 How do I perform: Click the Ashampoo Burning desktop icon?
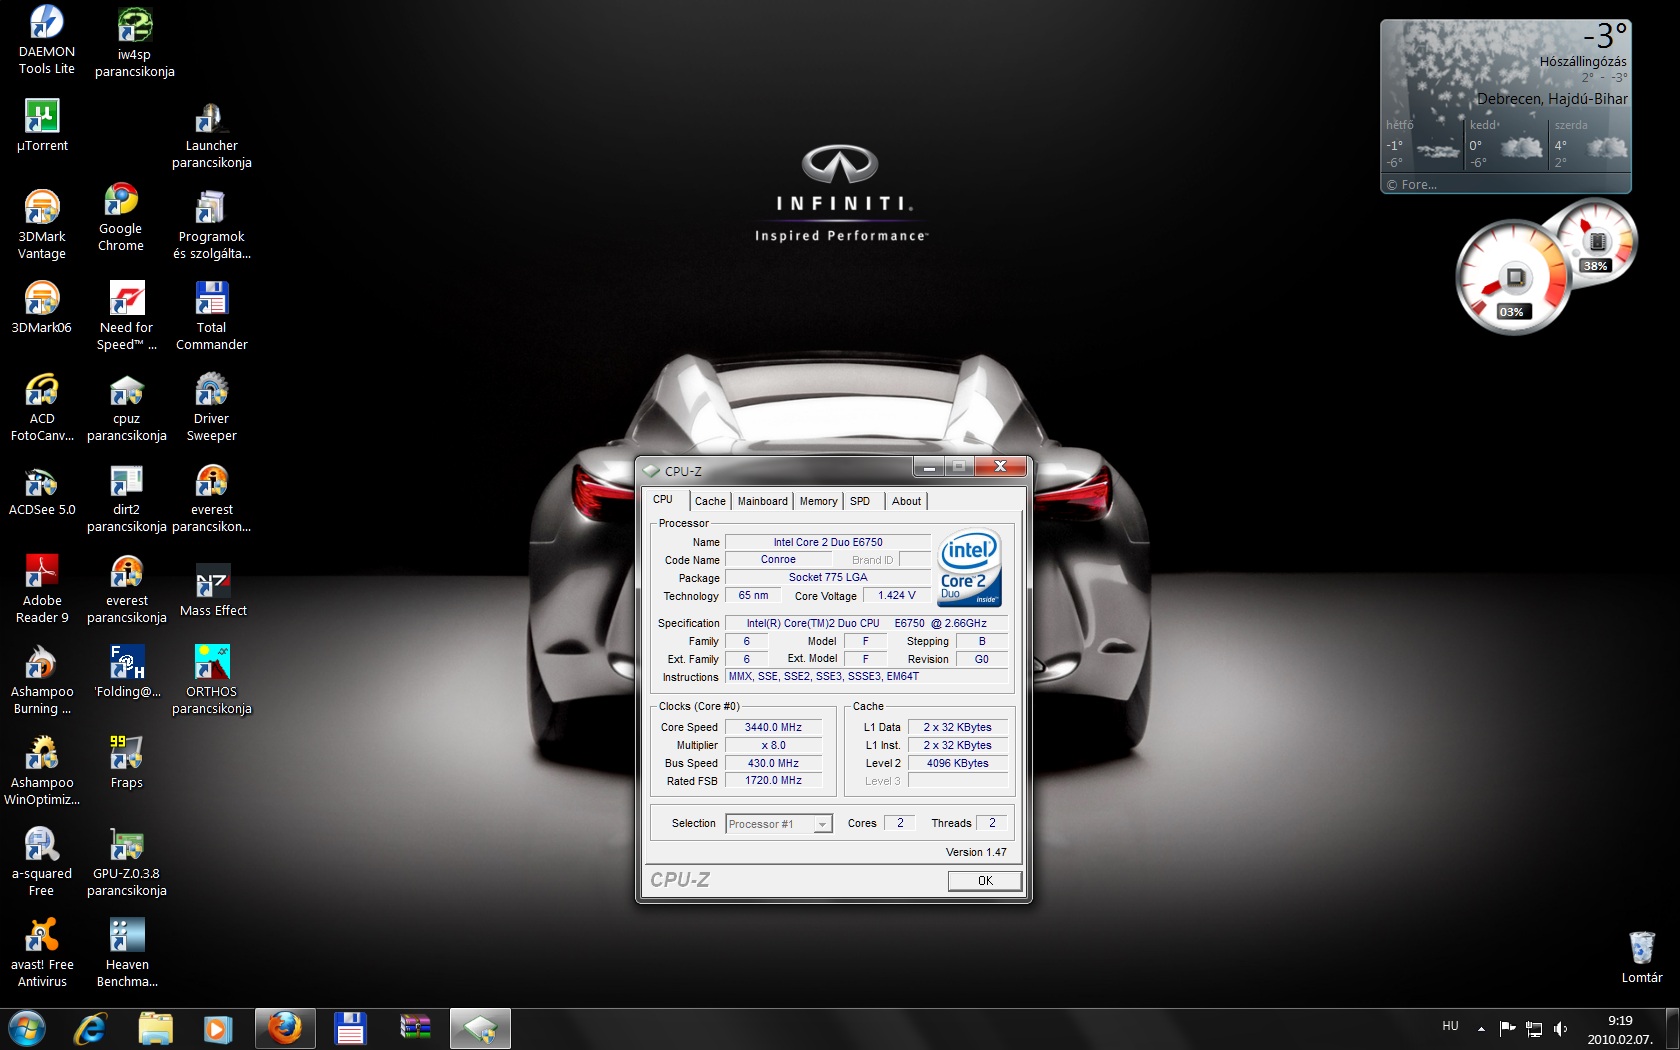point(42,680)
